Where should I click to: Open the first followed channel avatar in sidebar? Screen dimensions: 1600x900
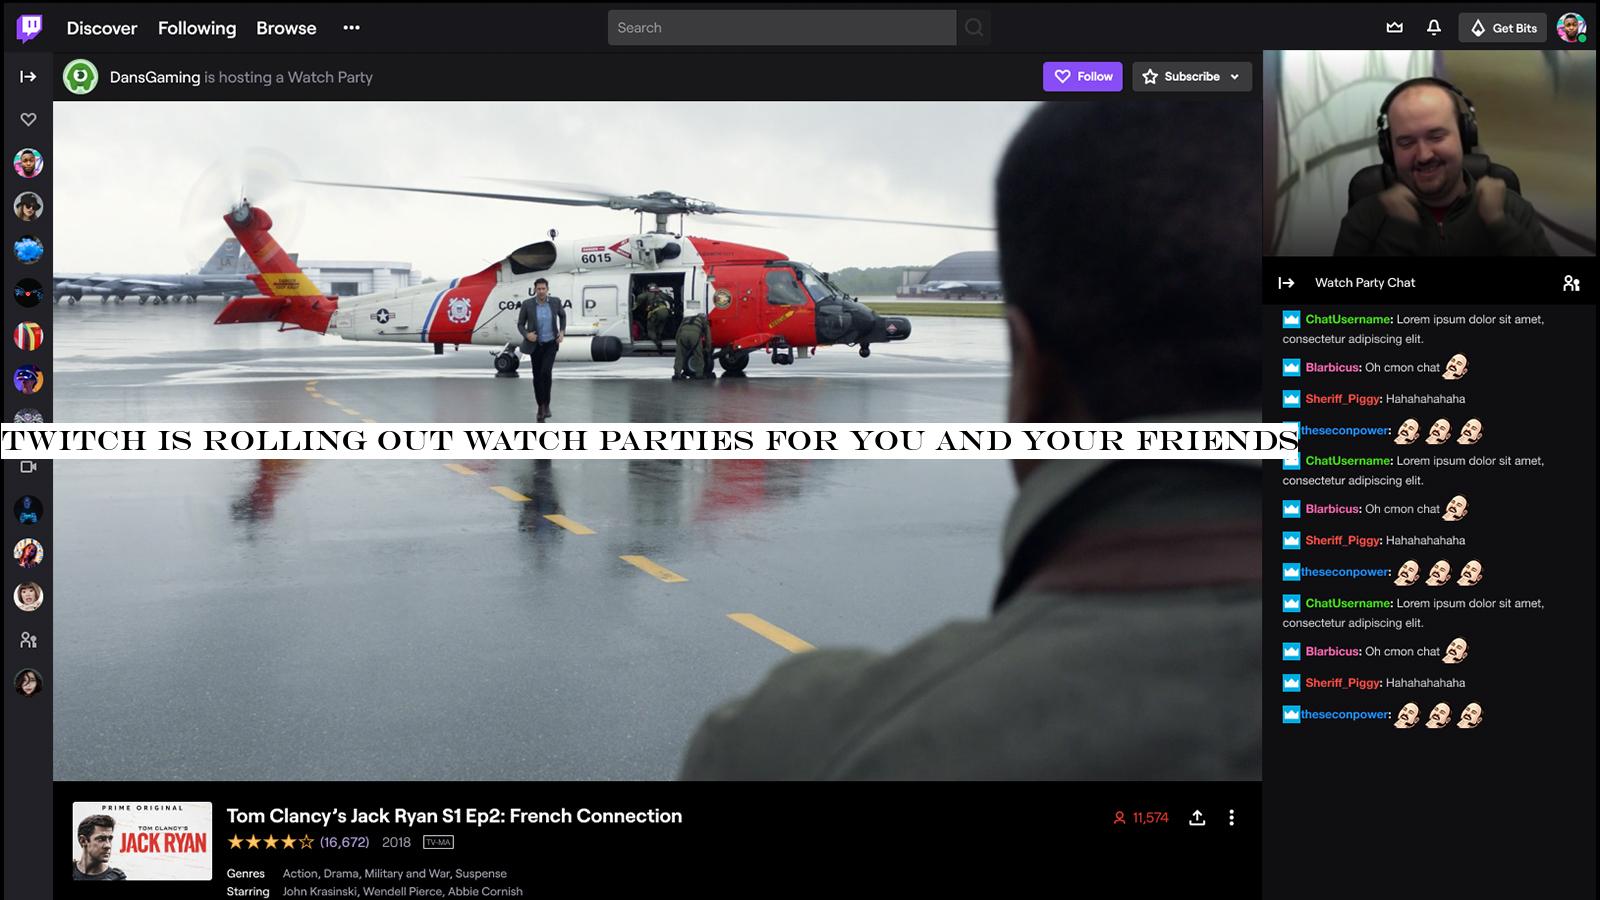coord(28,163)
